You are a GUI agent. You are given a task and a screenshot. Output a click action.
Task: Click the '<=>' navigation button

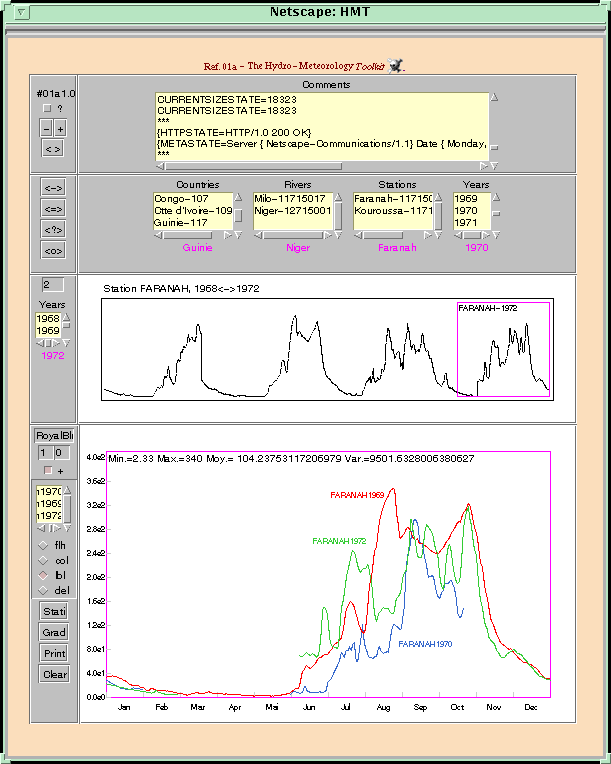[53, 208]
